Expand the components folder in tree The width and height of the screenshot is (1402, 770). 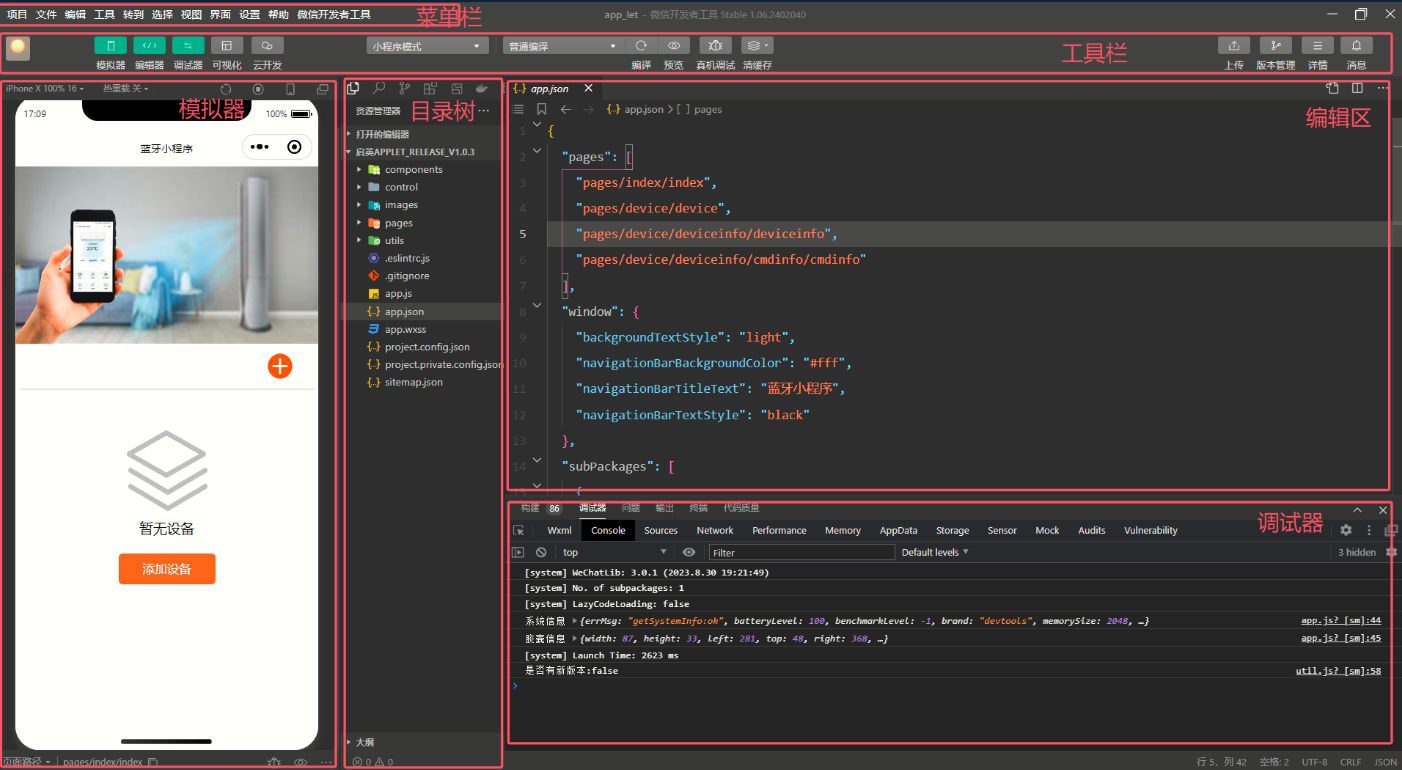[x=413, y=170]
